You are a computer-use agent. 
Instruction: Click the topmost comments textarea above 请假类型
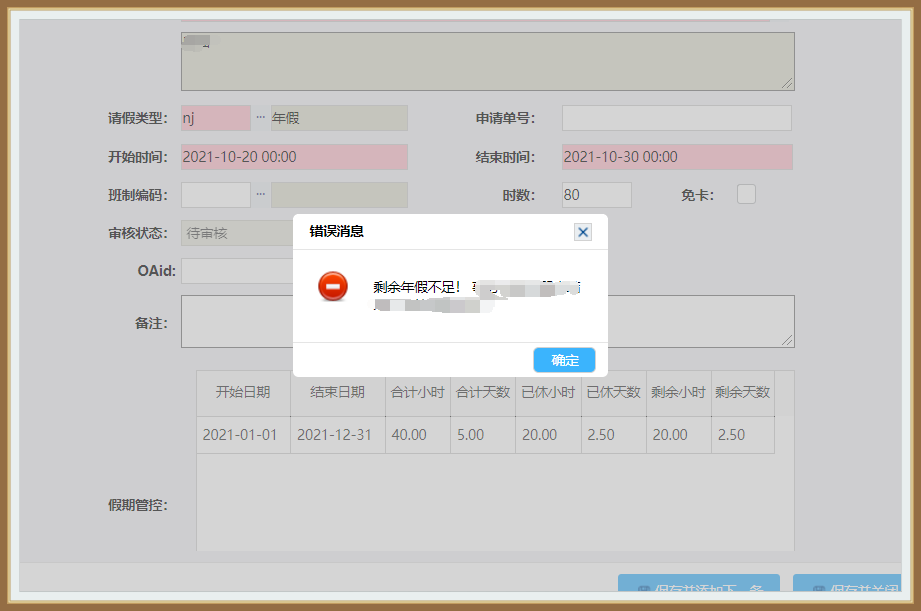click(x=487, y=60)
